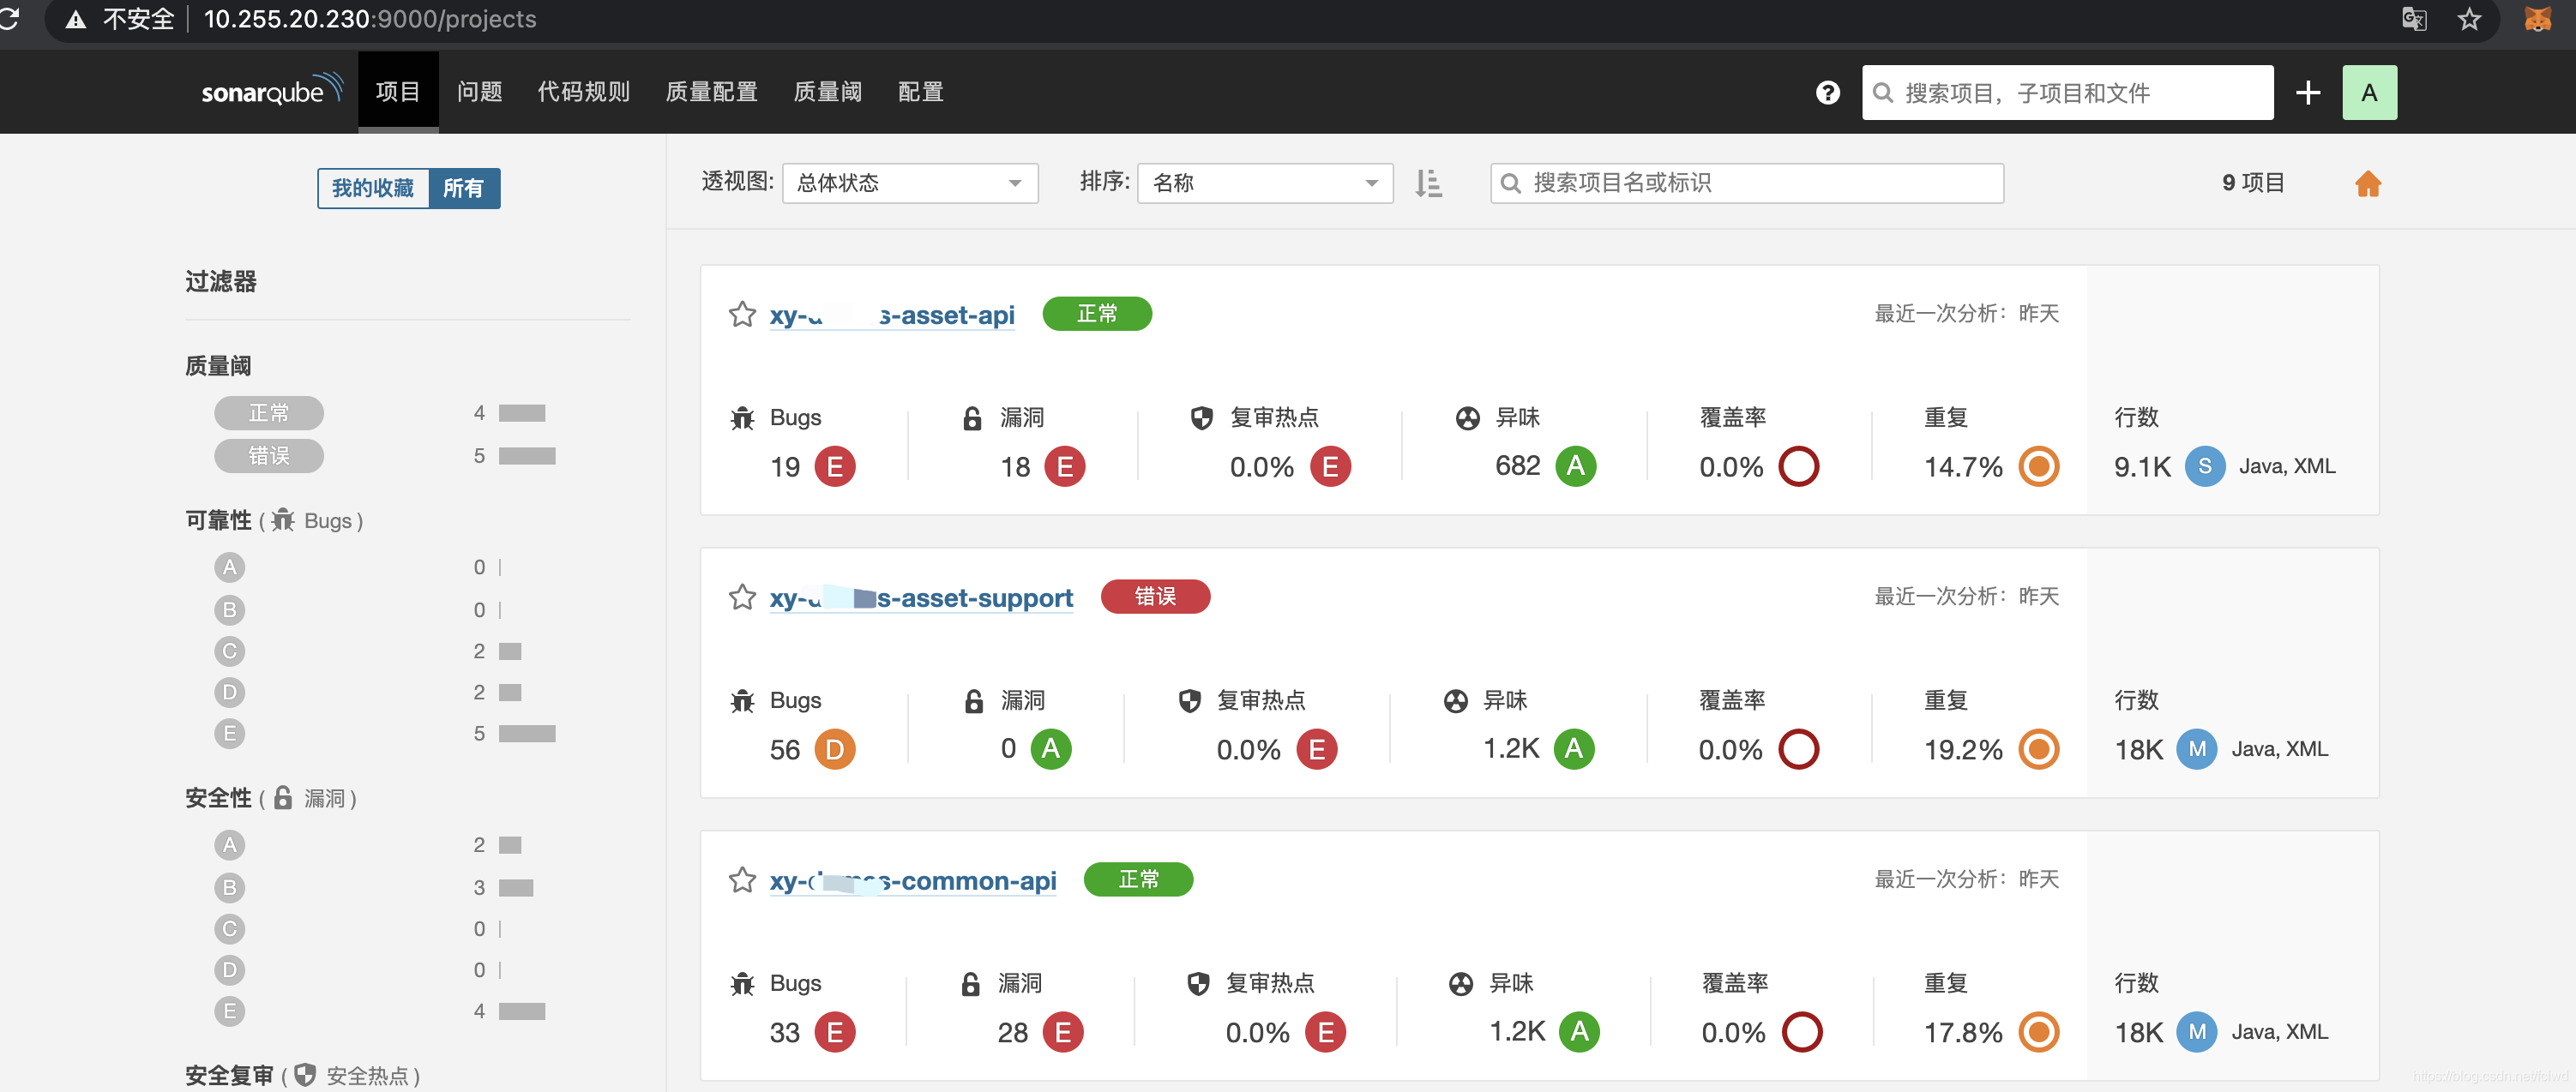Click S size badge for asset-api
This screenshot has width=2576, height=1092.
point(2205,466)
